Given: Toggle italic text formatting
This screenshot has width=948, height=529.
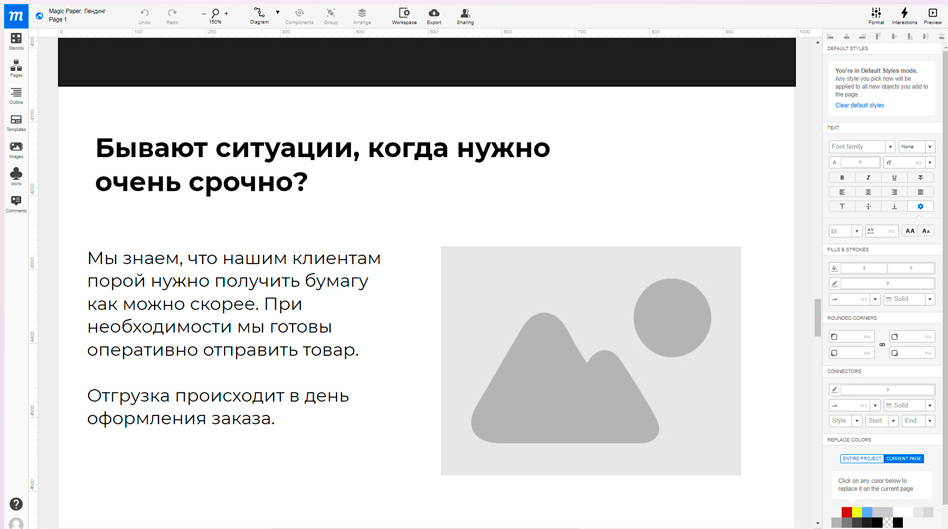Looking at the screenshot, I should (x=868, y=177).
